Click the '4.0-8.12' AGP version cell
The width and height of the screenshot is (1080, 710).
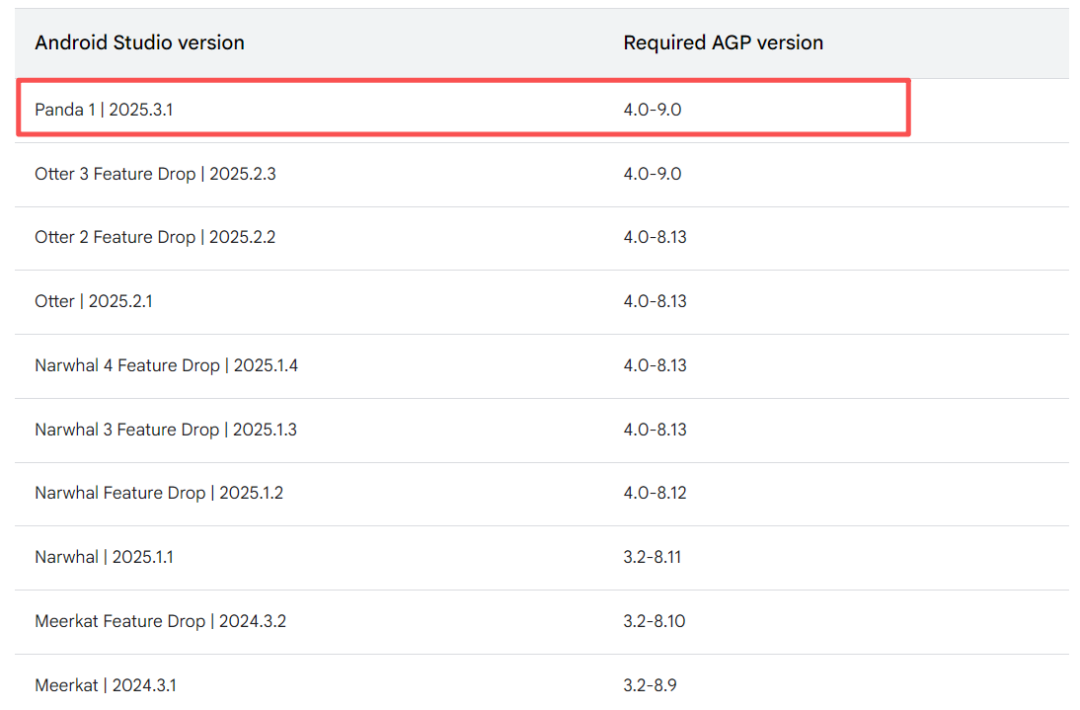(655, 493)
